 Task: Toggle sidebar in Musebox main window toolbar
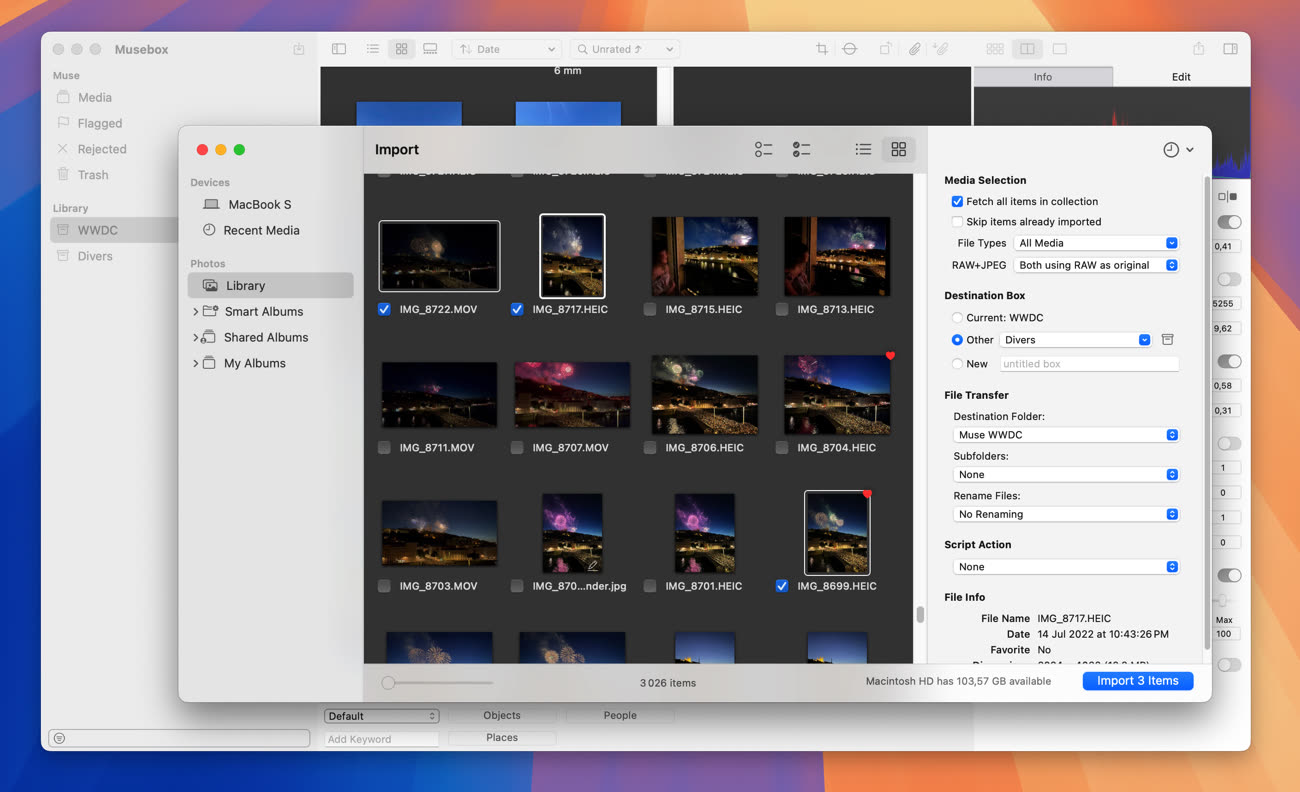[x=339, y=49]
